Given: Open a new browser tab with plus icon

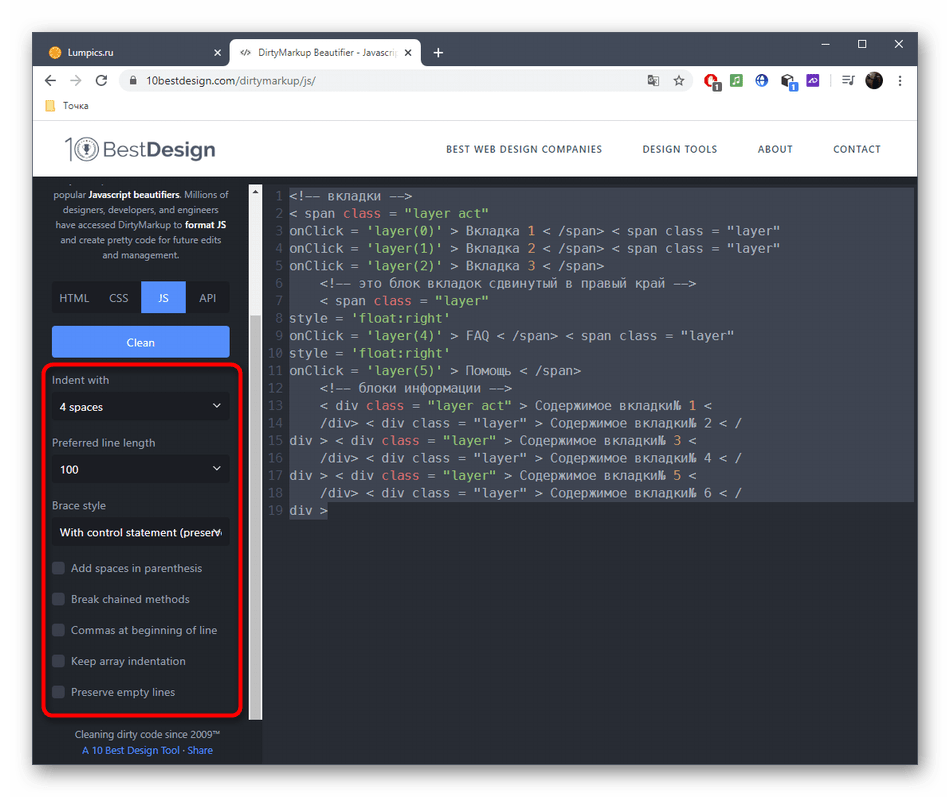Looking at the screenshot, I should point(438,53).
